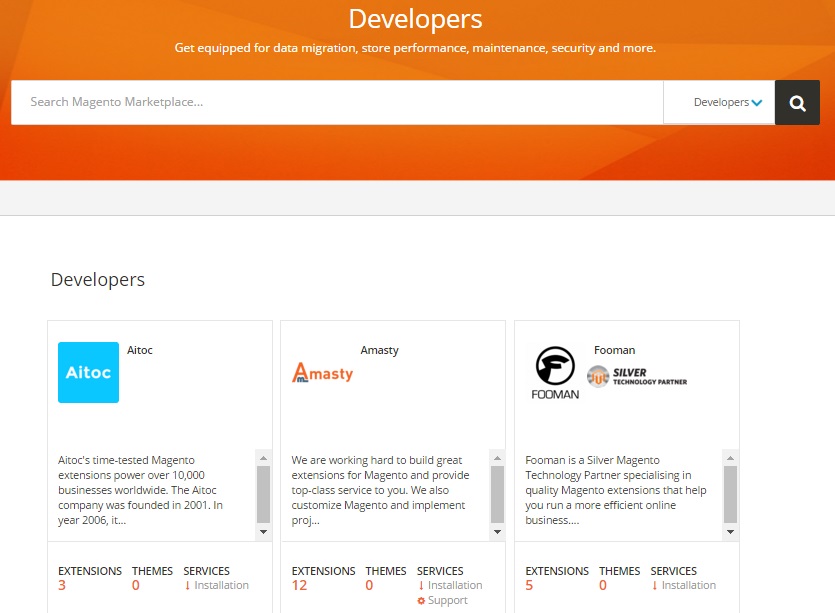Click Aitoc themes count 0
835x613 pixels.
[136, 585]
